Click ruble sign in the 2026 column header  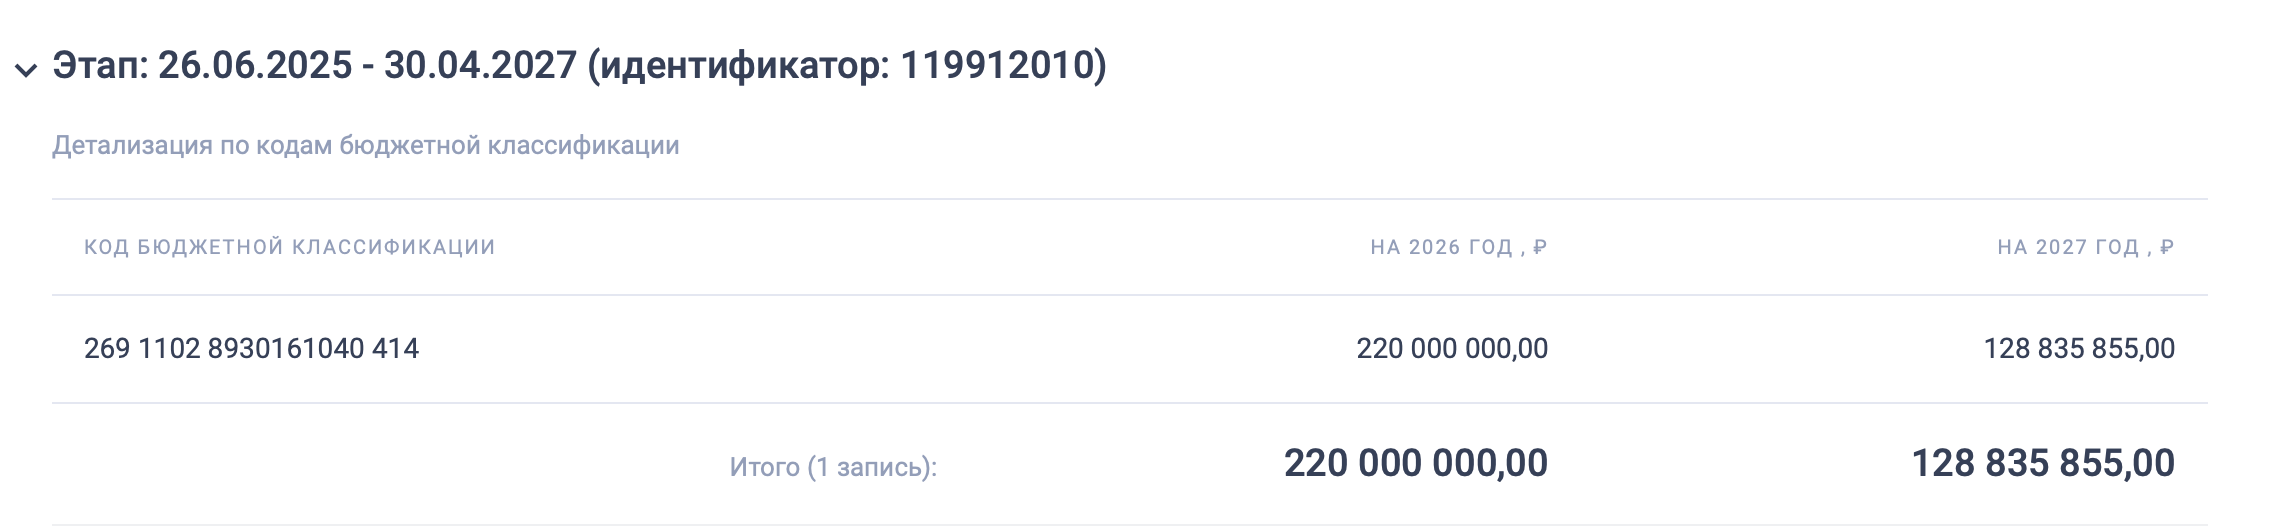pyautogui.click(x=1539, y=247)
